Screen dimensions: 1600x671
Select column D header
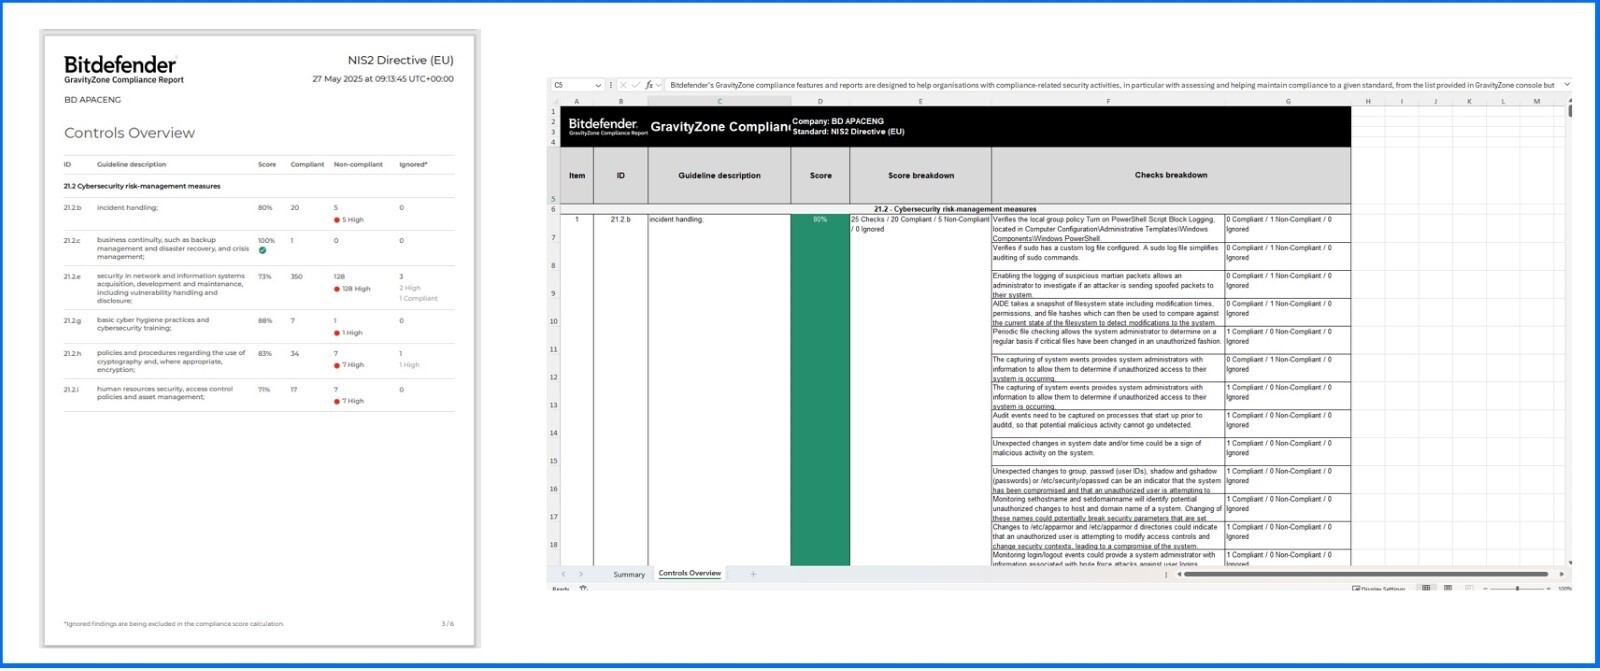point(820,101)
